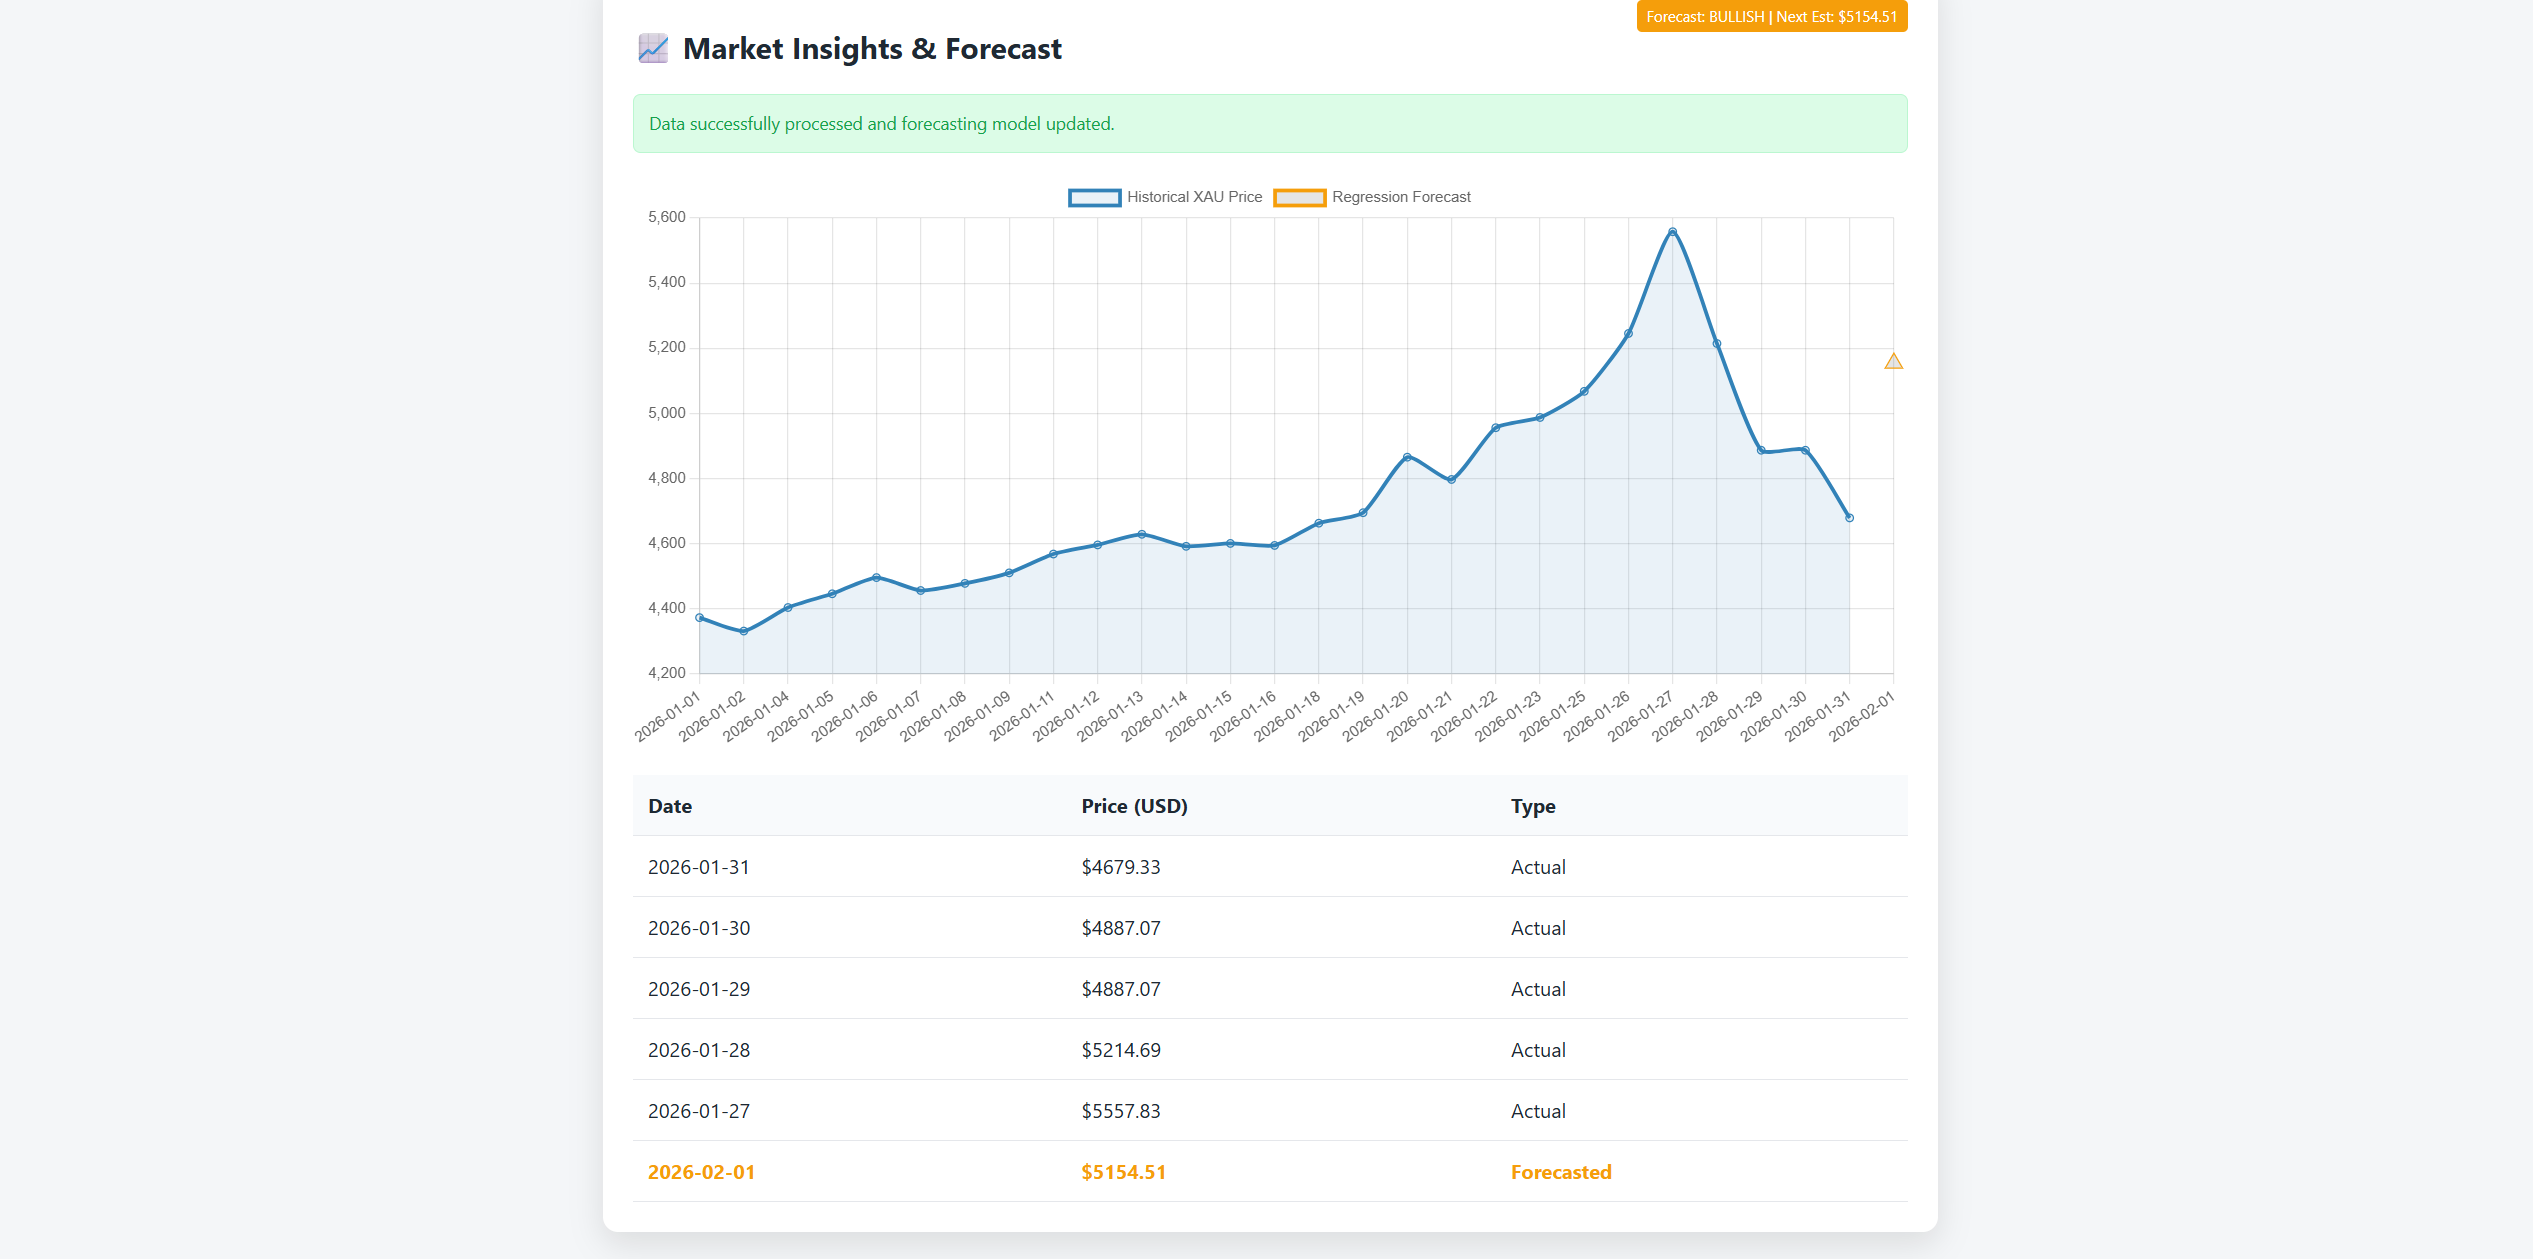Select the Historical XAU Price legend swatch
Image resolution: width=2533 pixels, height=1259 pixels.
pyautogui.click(x=1095, y=196)
